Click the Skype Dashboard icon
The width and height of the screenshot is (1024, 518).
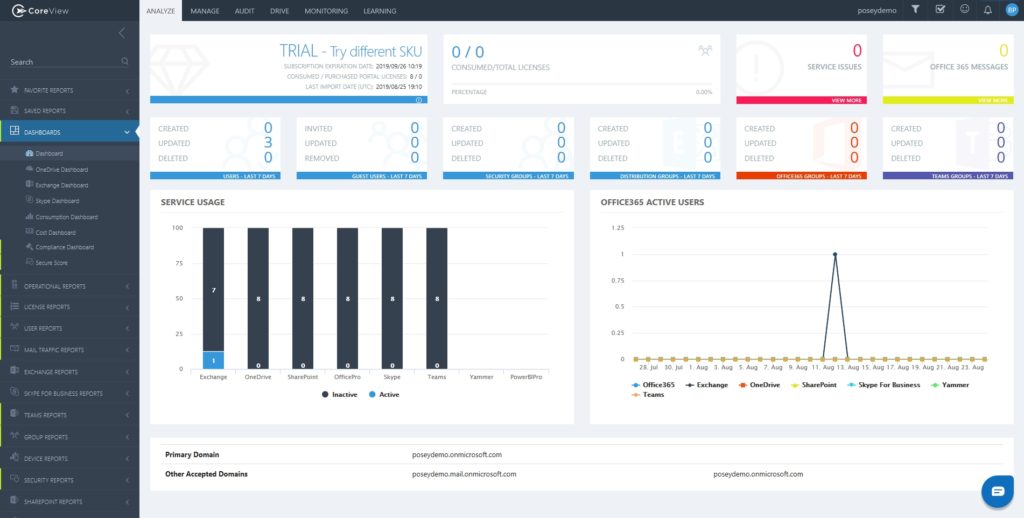[29, 200]
